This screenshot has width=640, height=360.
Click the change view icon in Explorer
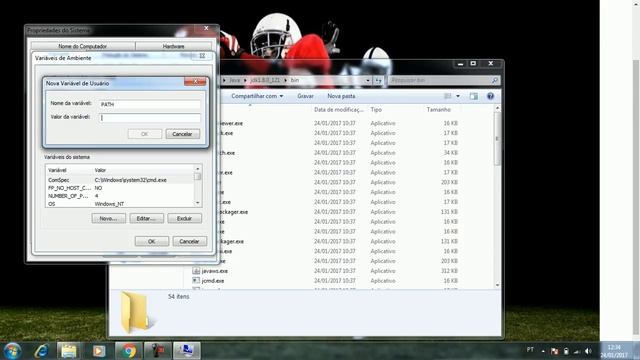click(448, 96)
